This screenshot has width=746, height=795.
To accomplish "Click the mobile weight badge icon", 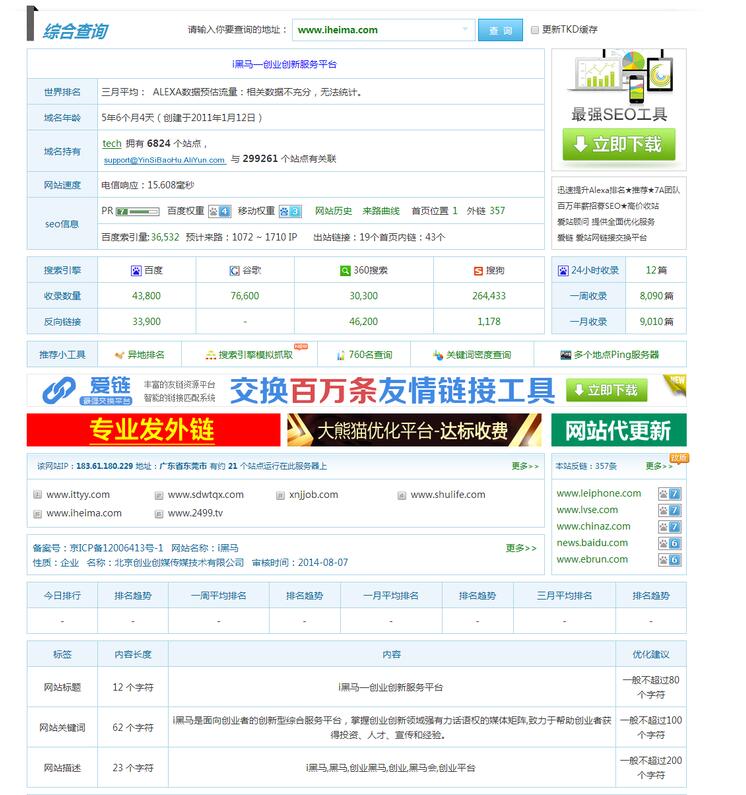I will point(290,211).
